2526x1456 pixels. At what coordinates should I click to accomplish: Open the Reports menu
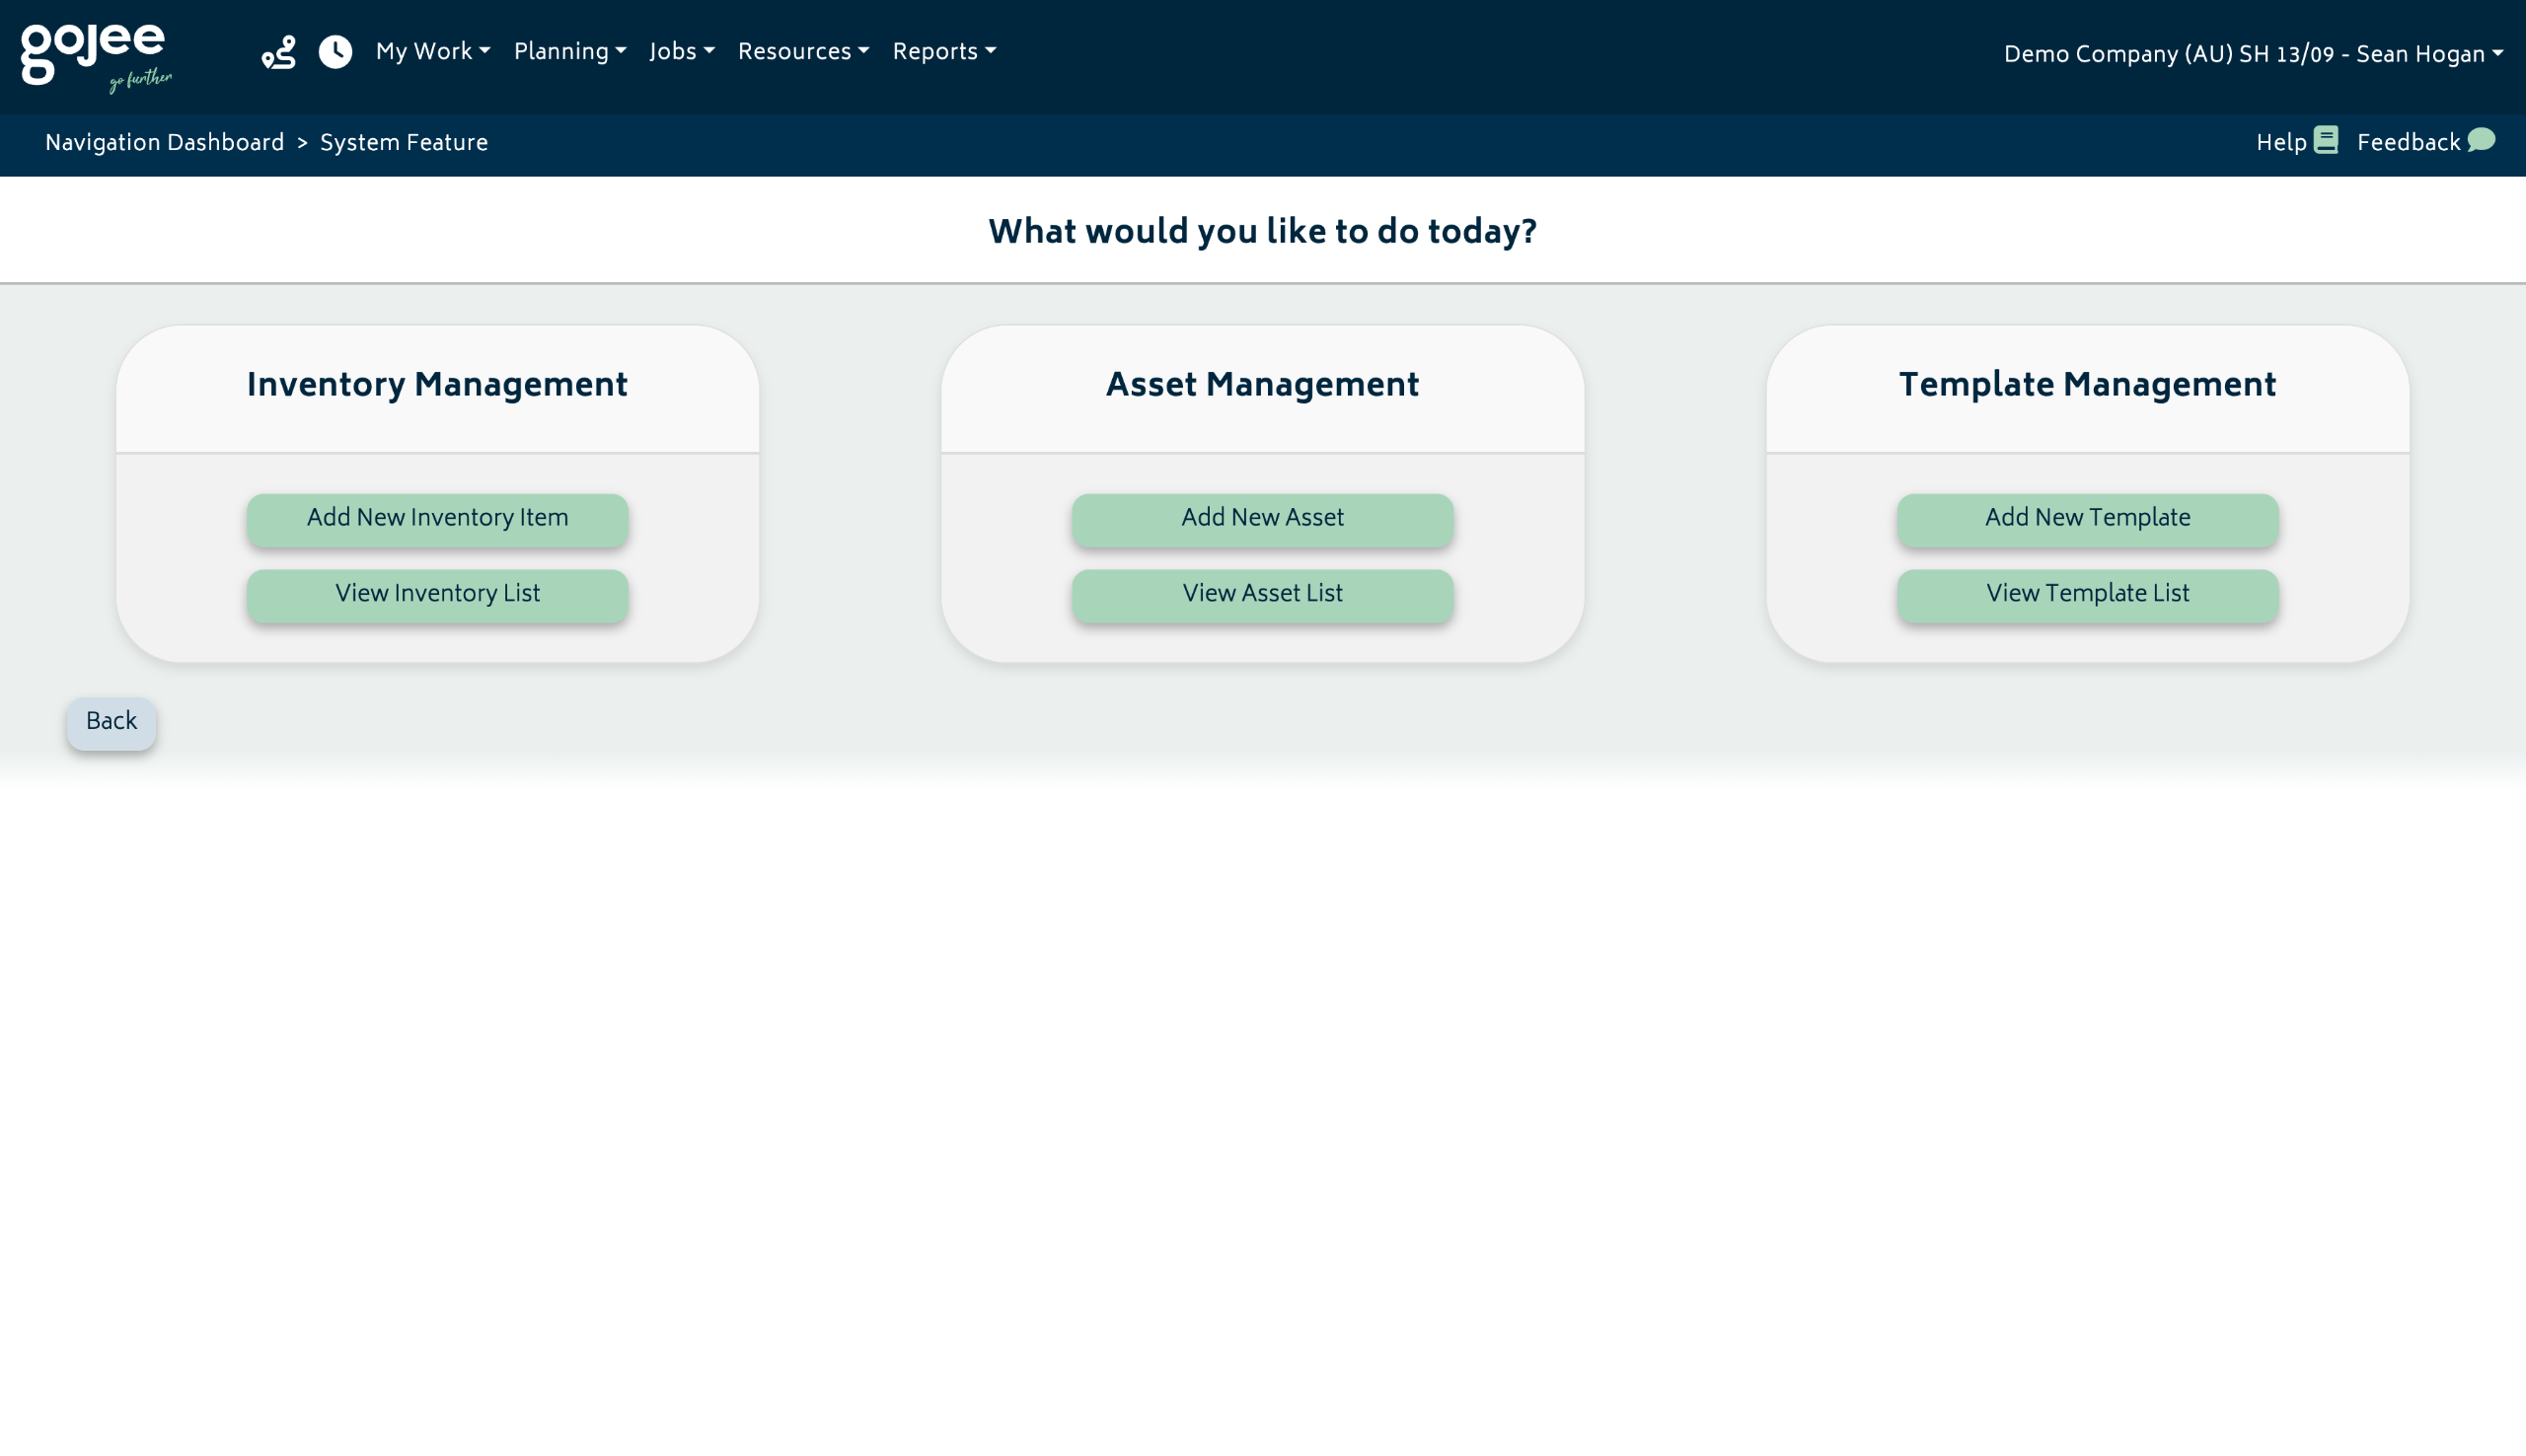pyautogui.click(x=943, y=52)
